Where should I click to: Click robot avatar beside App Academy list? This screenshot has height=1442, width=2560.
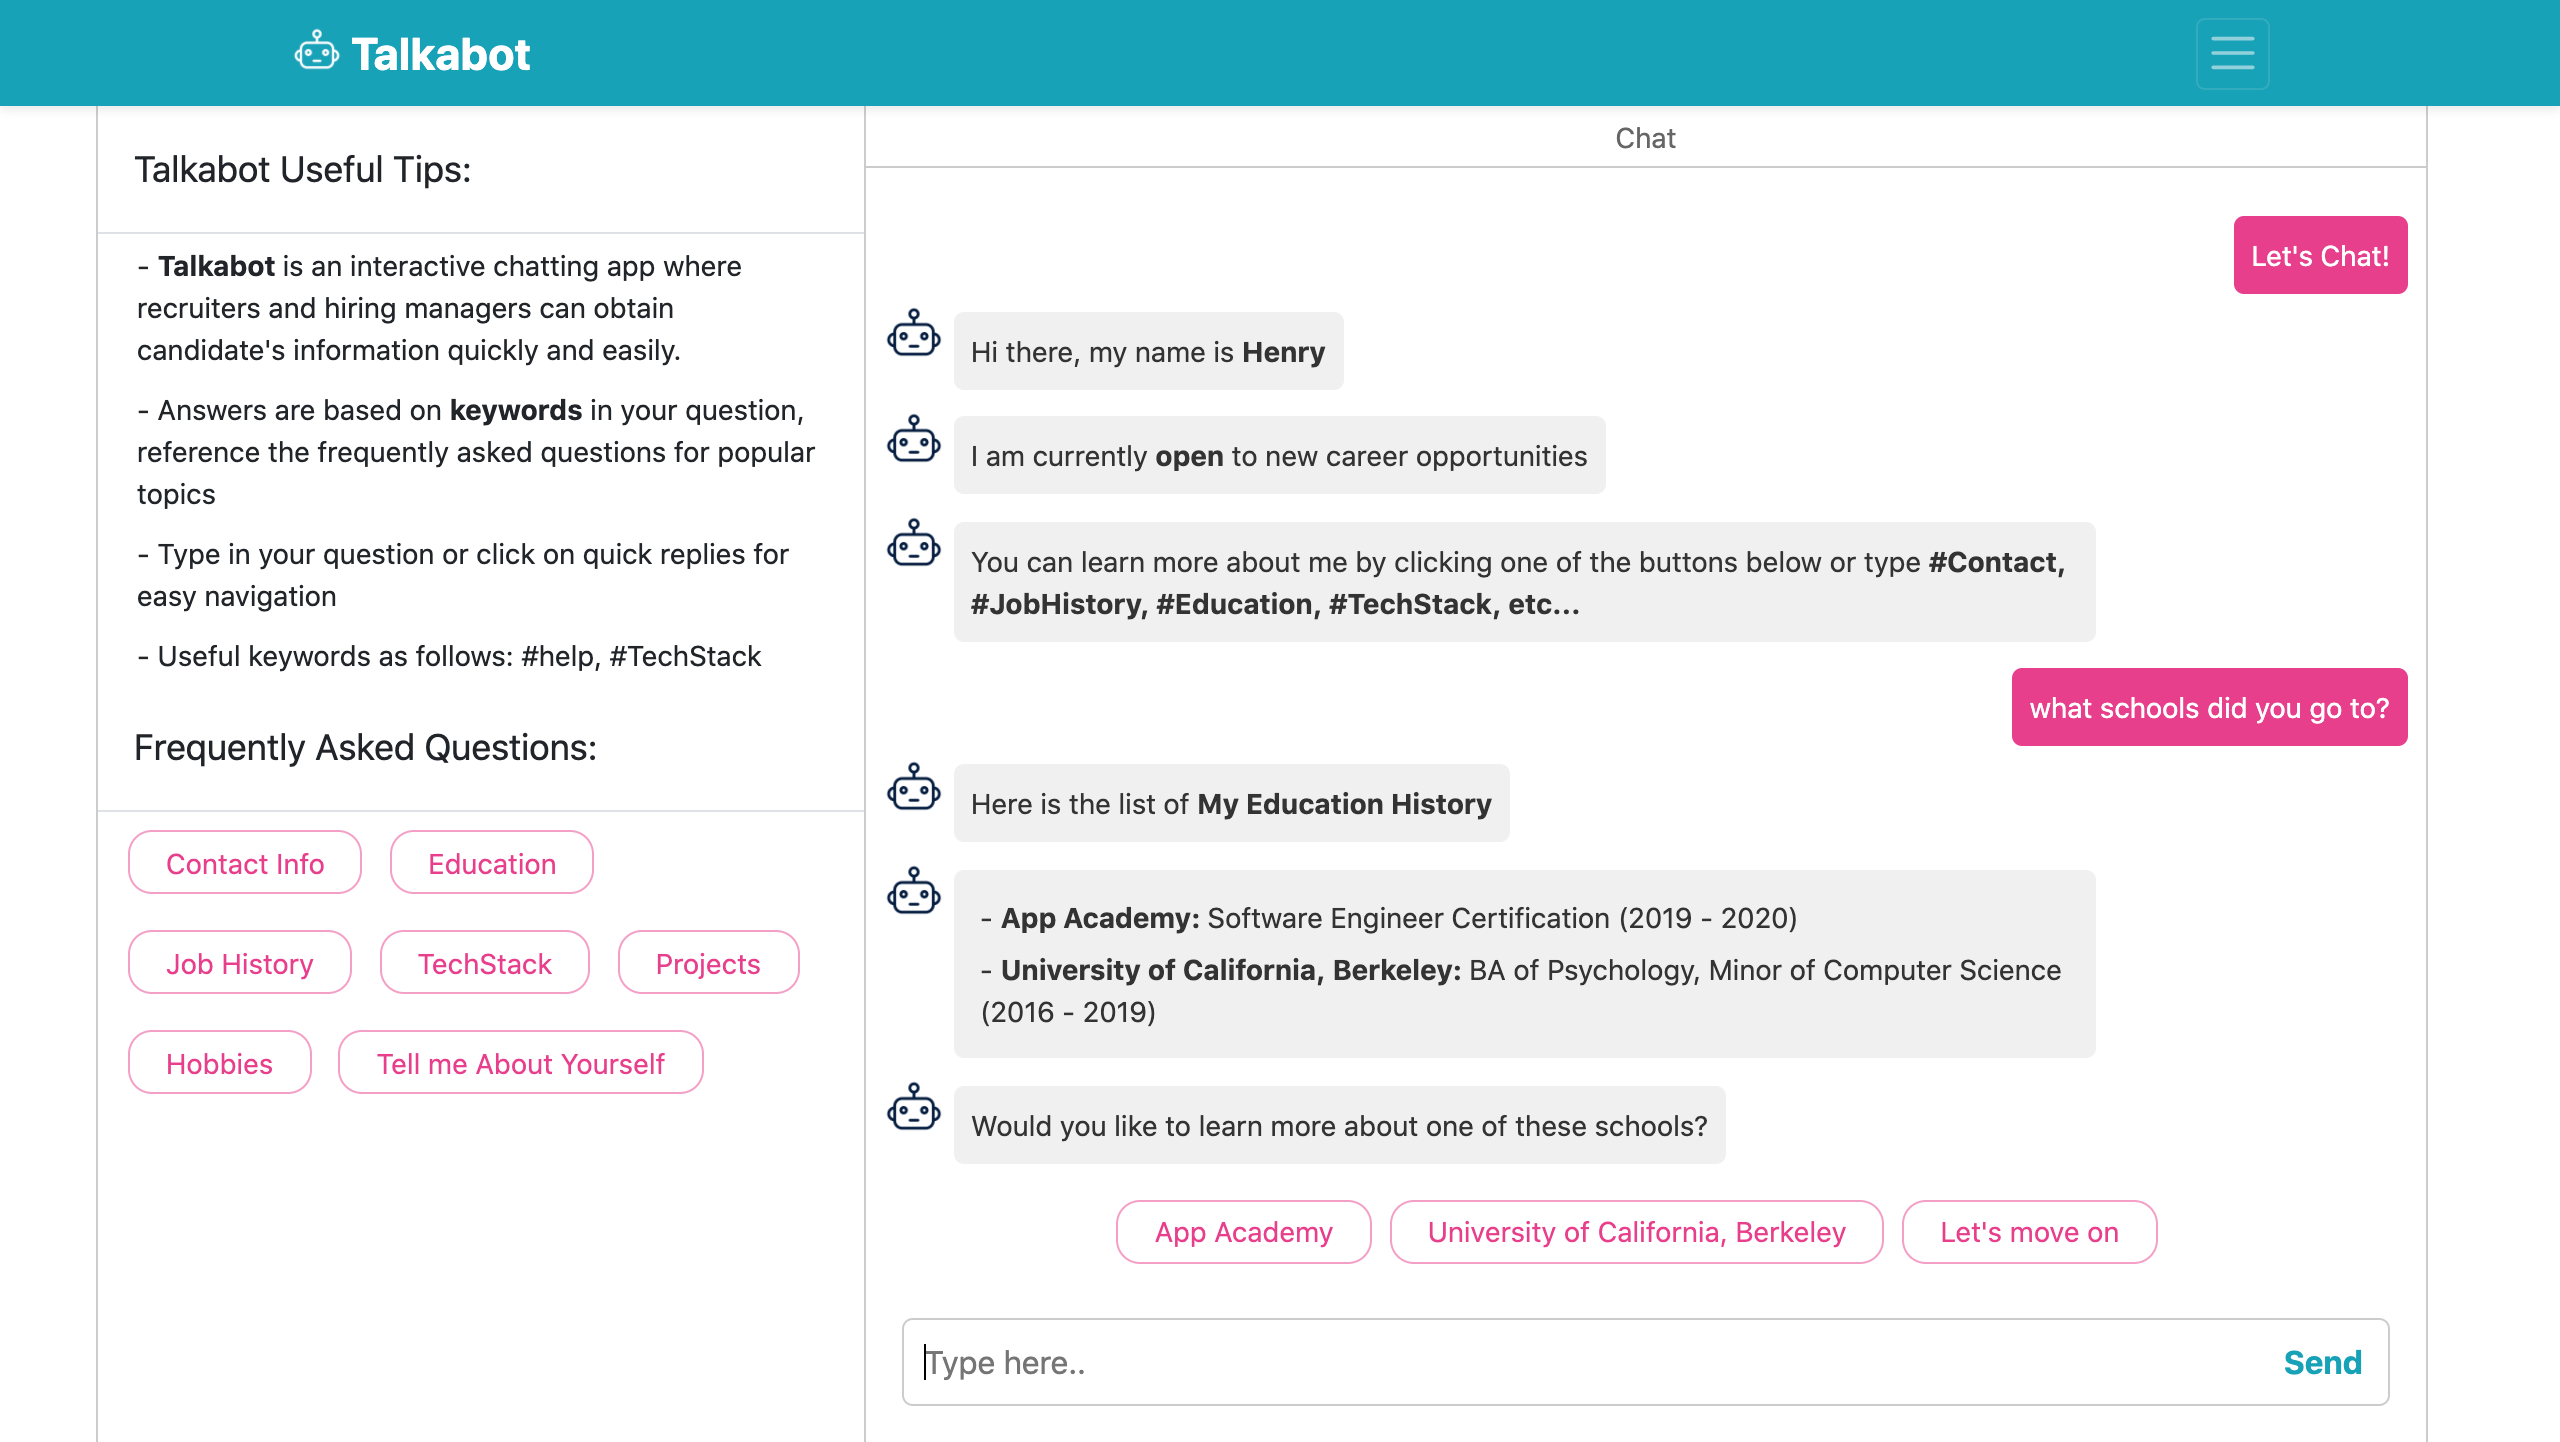click(913, 892)
